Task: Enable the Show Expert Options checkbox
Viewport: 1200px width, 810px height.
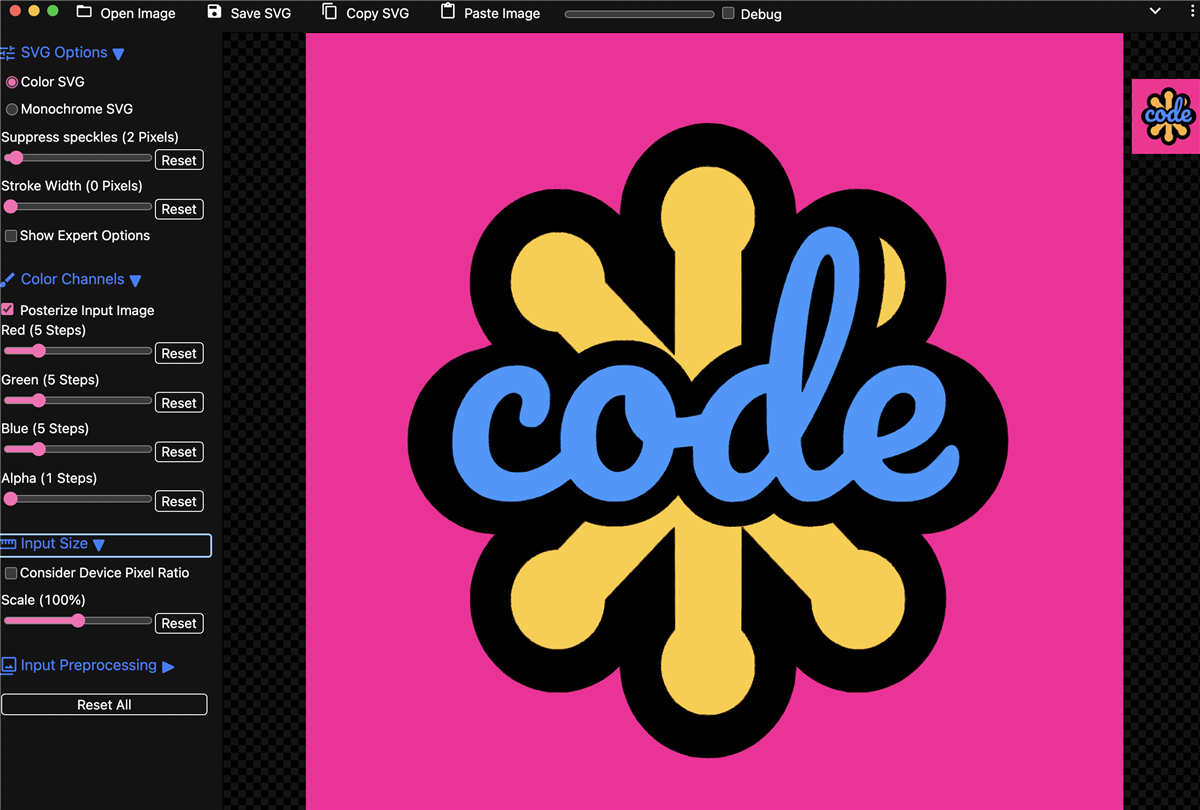Action: (11, 236)
